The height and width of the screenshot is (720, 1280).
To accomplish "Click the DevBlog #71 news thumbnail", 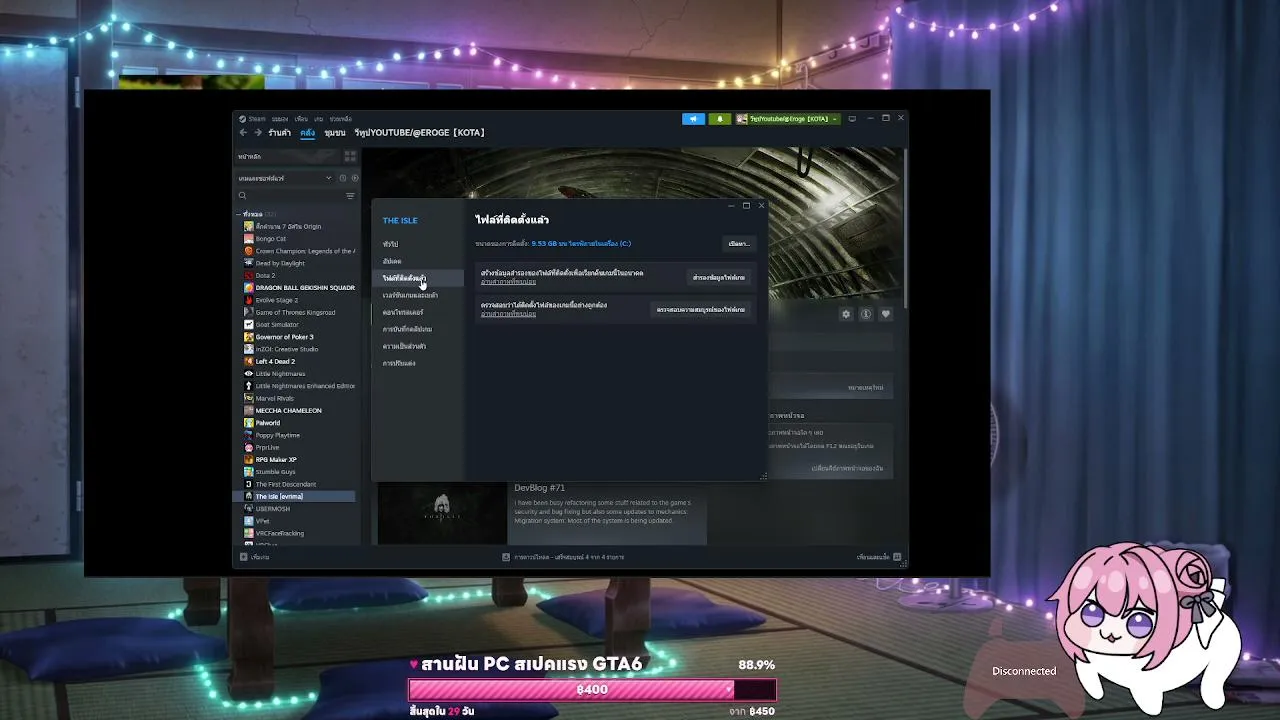I will coord(442,513).
